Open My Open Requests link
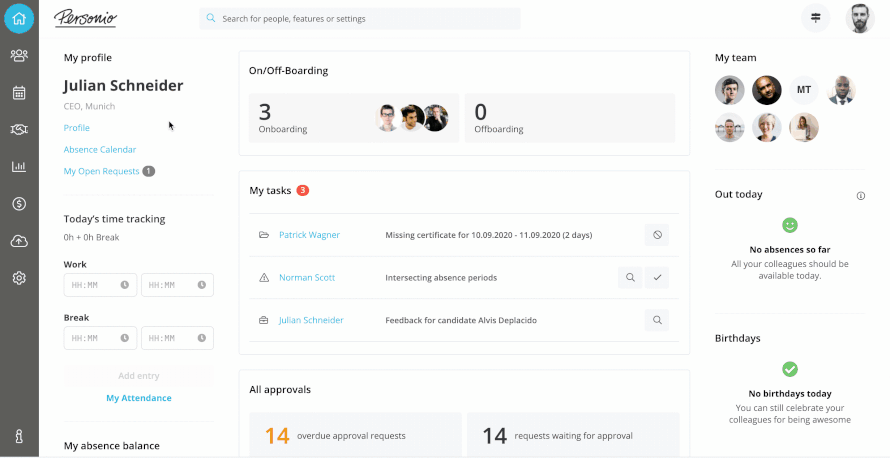This screenshot has width=890, height=458. click(x=101, y=172)
